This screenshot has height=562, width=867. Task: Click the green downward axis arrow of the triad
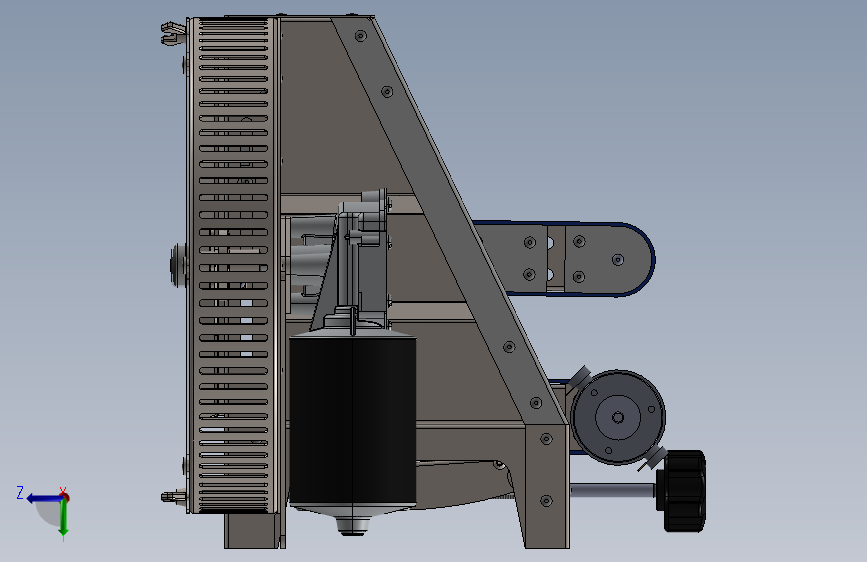click(x=64, y=518)
